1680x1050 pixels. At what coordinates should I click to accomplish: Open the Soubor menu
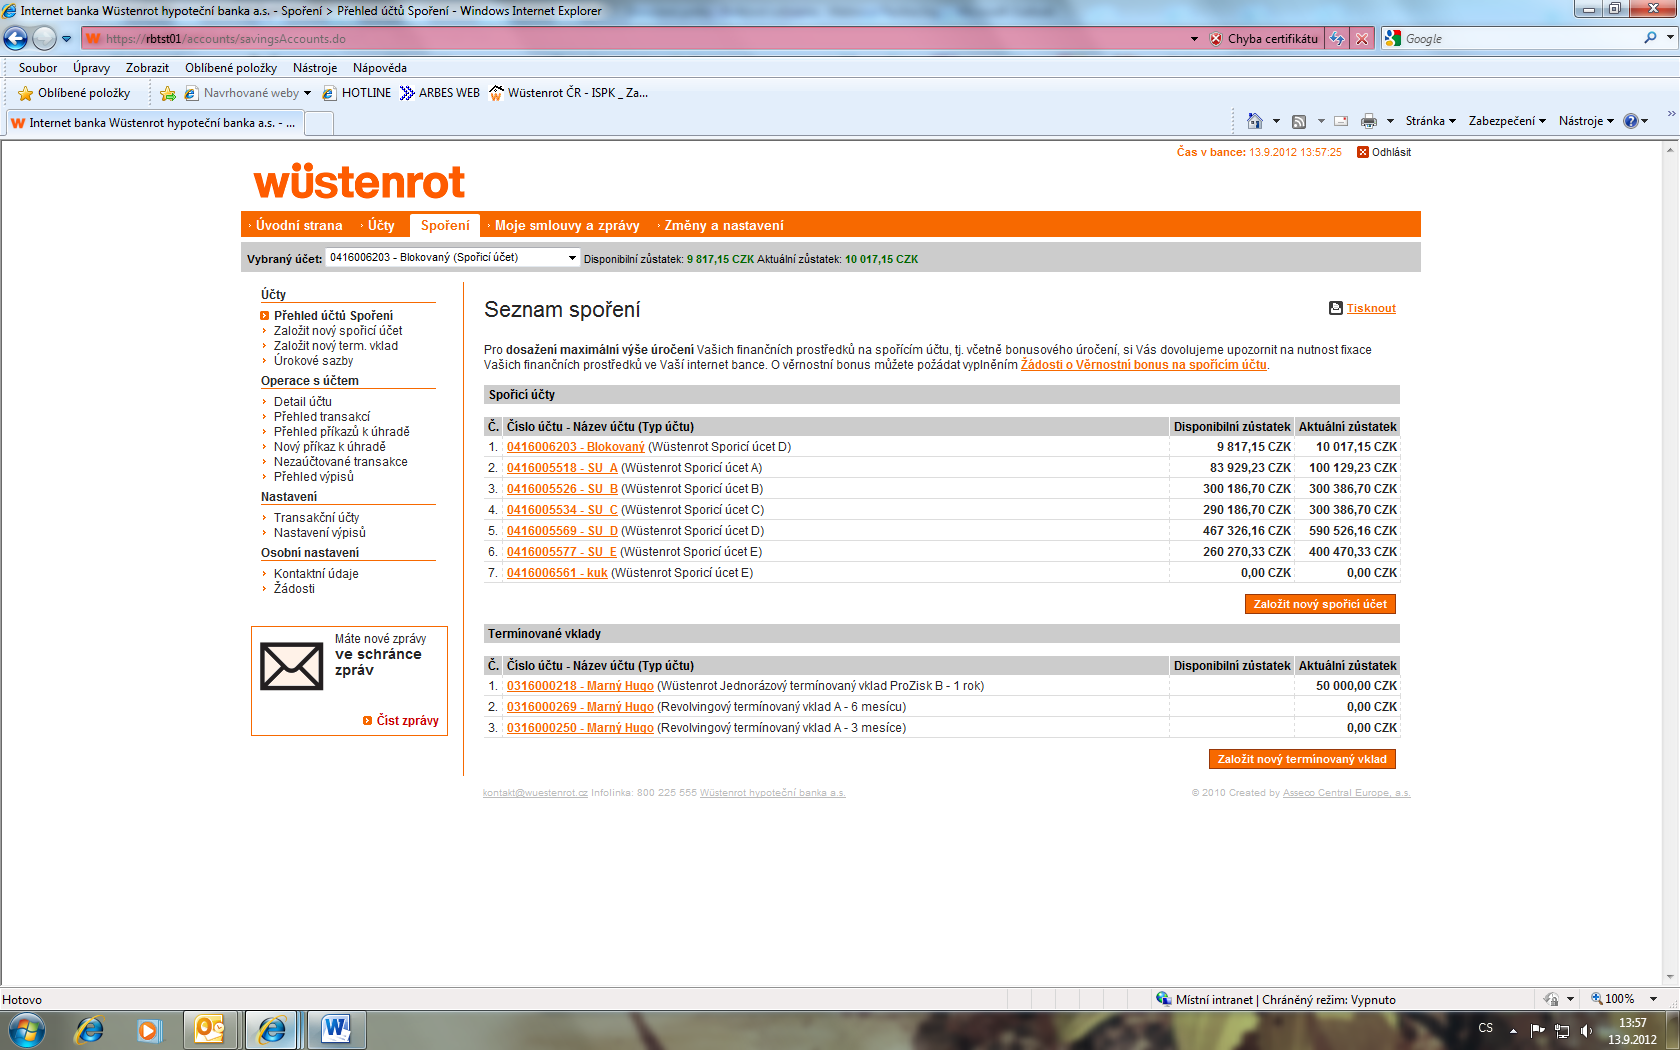point(38,68)
